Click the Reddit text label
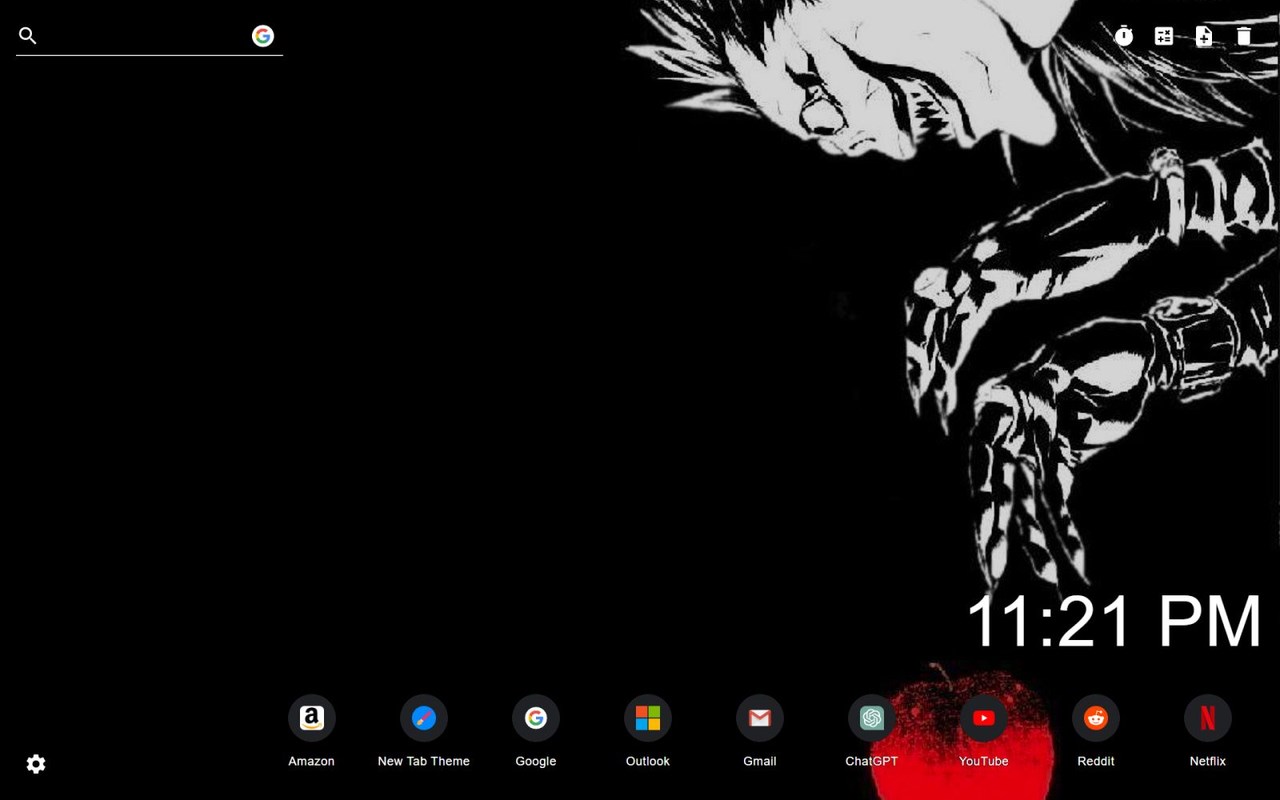This screenshot has height=800, width=1280. 1096,761
